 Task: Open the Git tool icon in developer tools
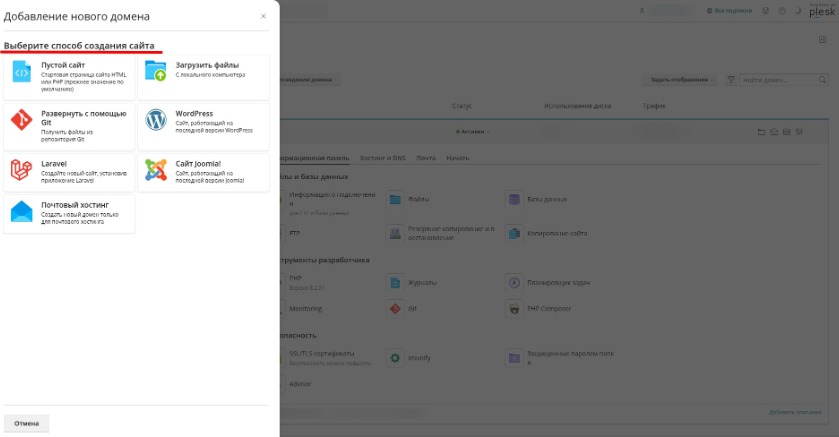(x=395, y=309)
